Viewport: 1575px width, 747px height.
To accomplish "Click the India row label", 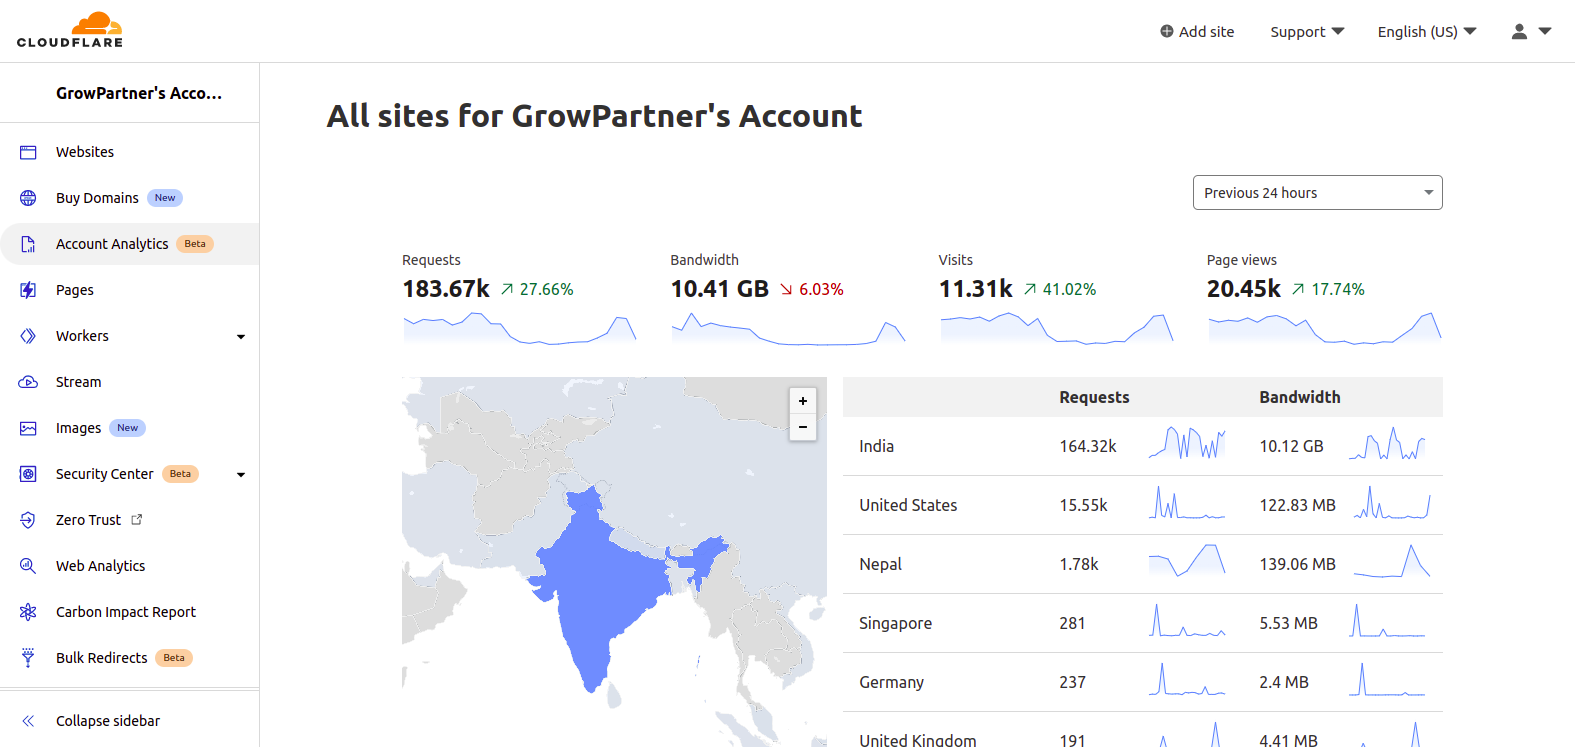I will tap(877, 446).
